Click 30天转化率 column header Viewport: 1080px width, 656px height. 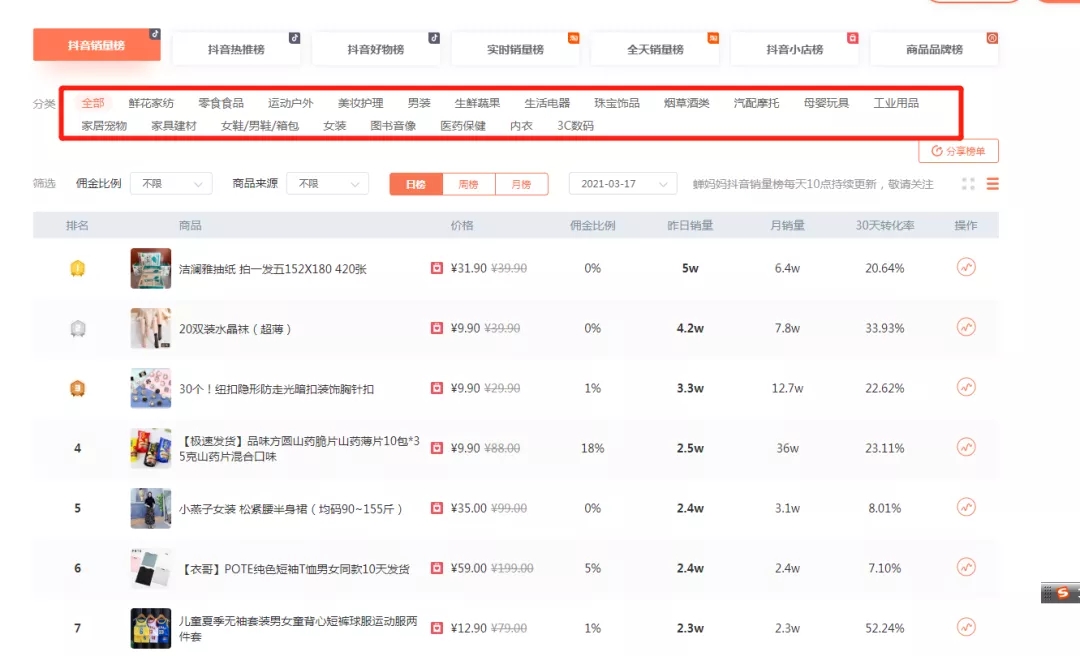tap(885, 225)
